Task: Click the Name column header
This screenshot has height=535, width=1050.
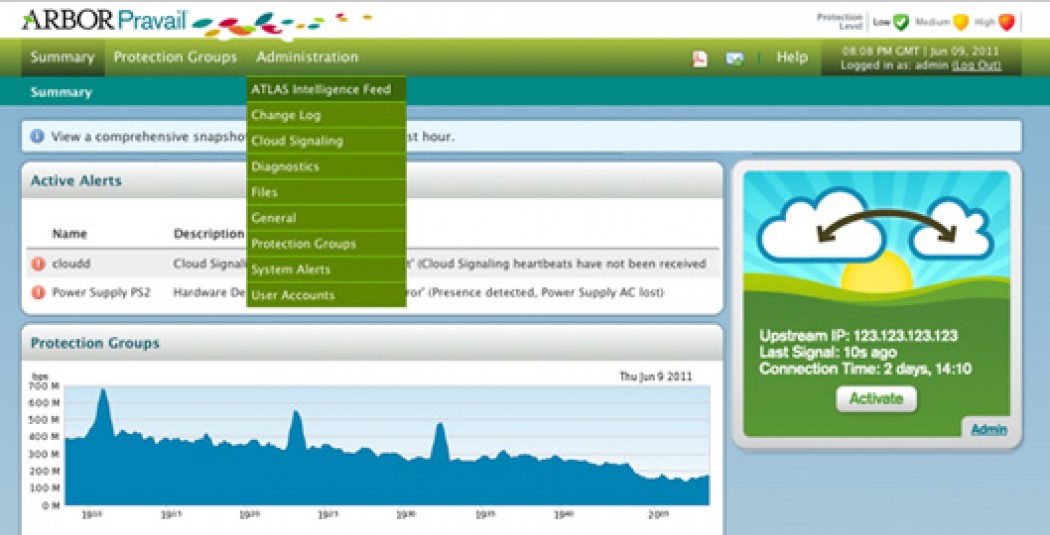Action: click(x=70, y=234)
